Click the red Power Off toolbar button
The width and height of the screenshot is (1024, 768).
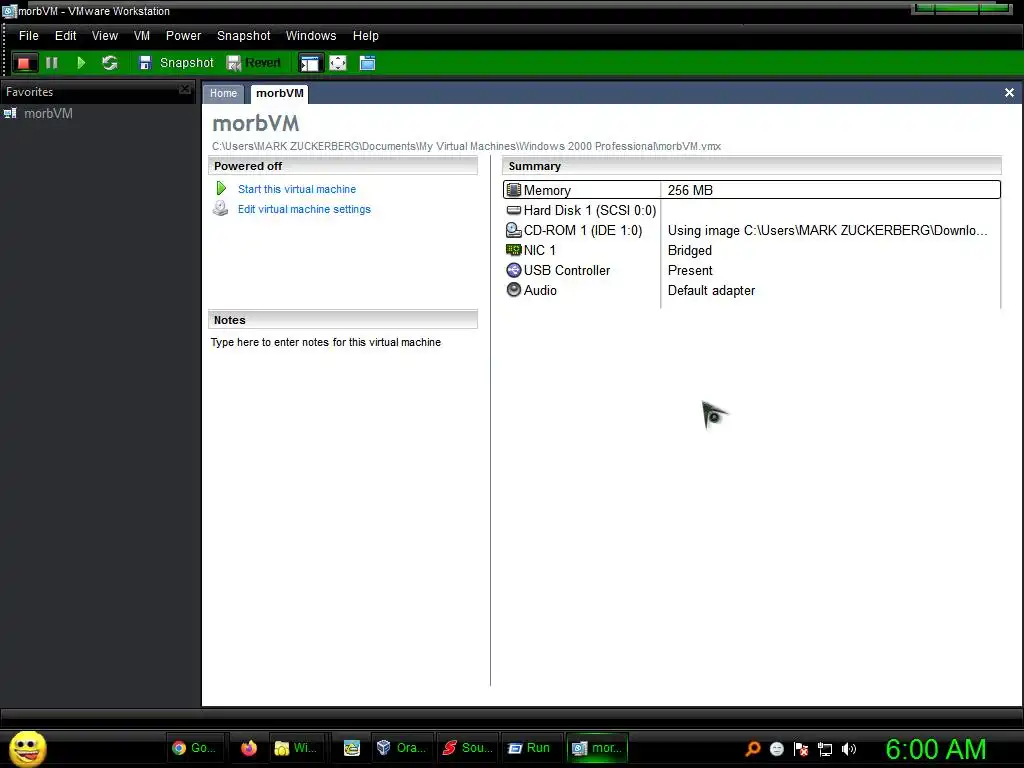[x=24, y=63]
